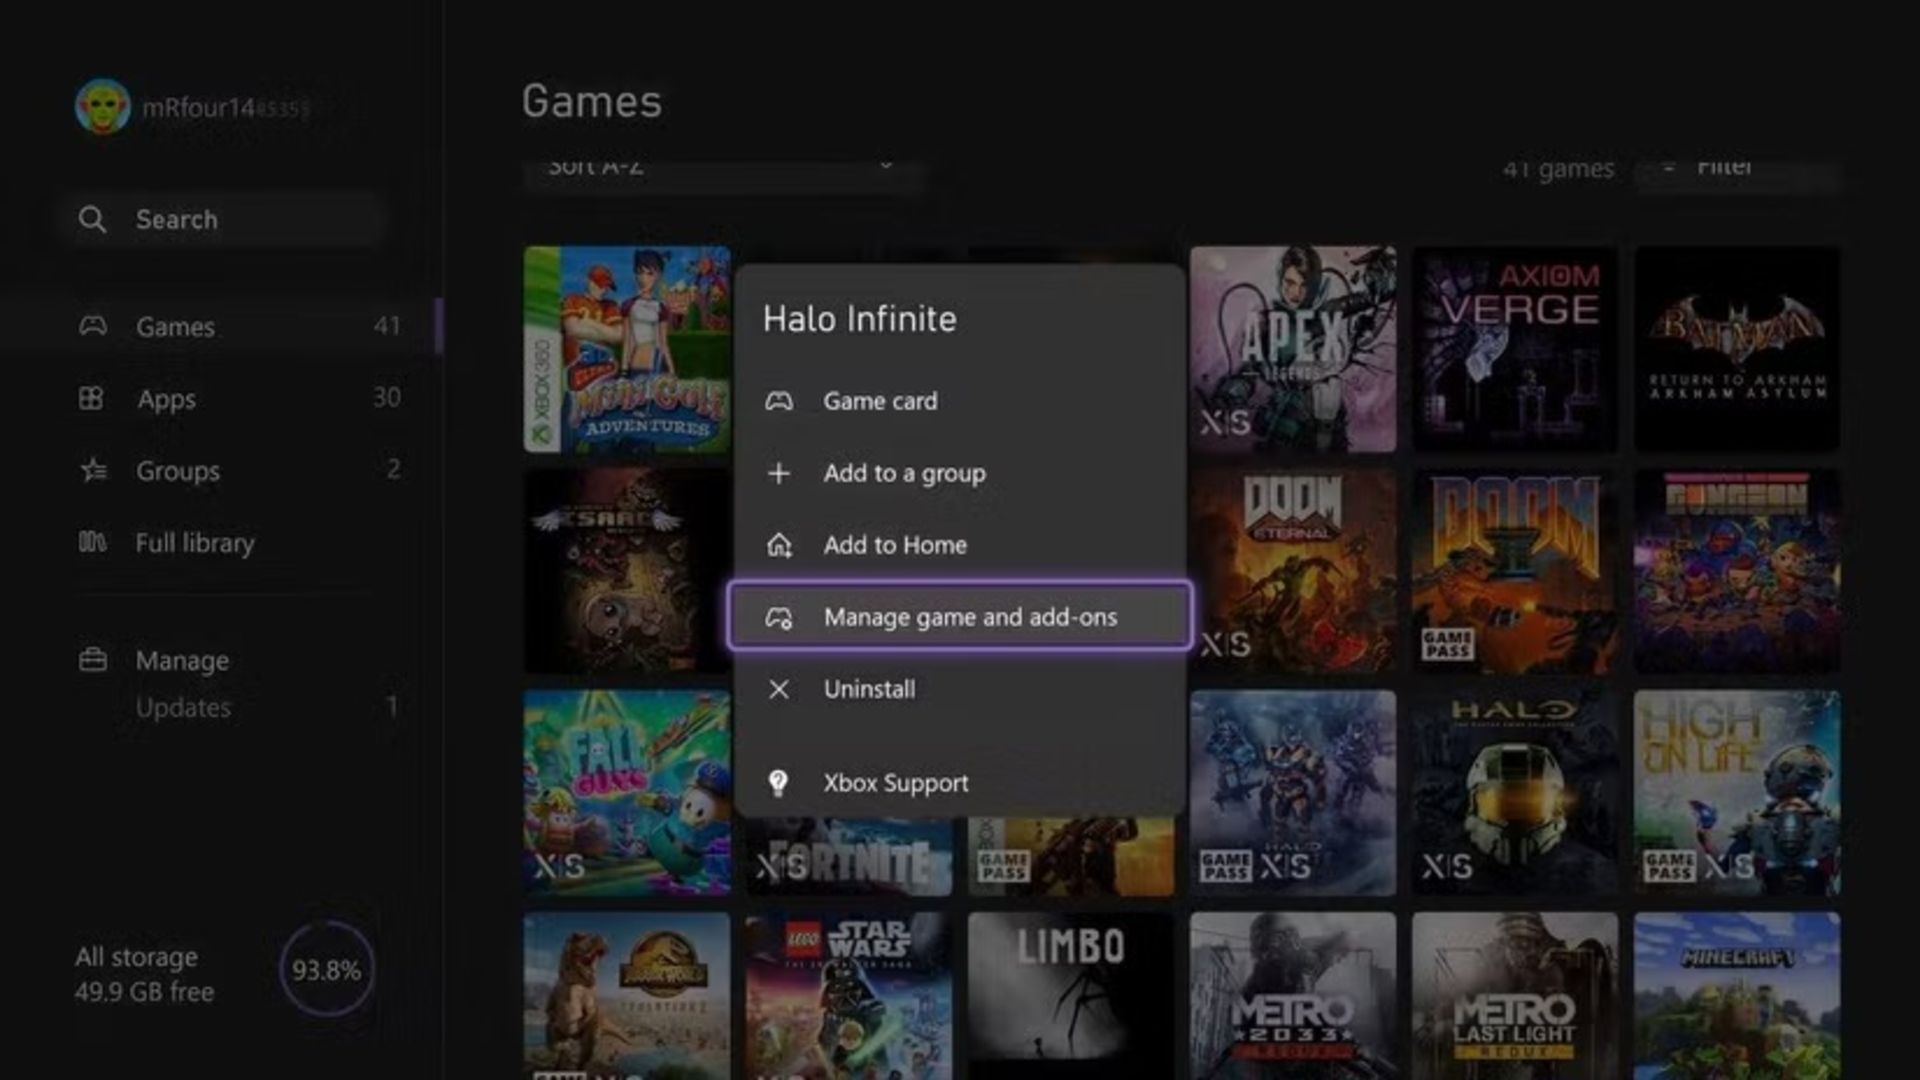Click the 93.8% storage usage circle
The height and width of the screenshot is (1080, 1920).
pos(326,970)
